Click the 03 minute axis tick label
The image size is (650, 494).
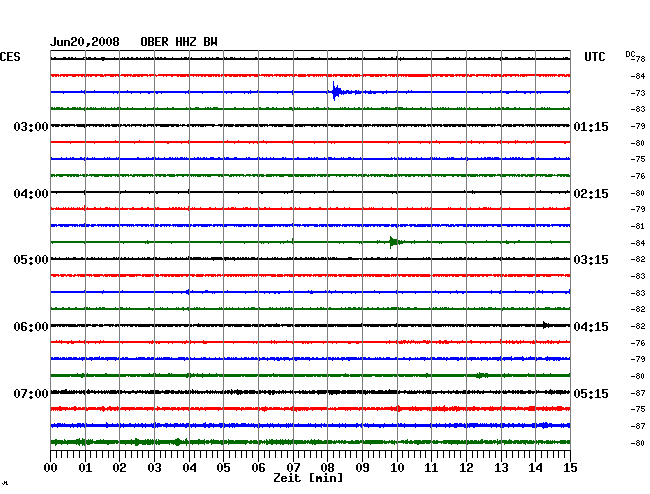[154, 467]
